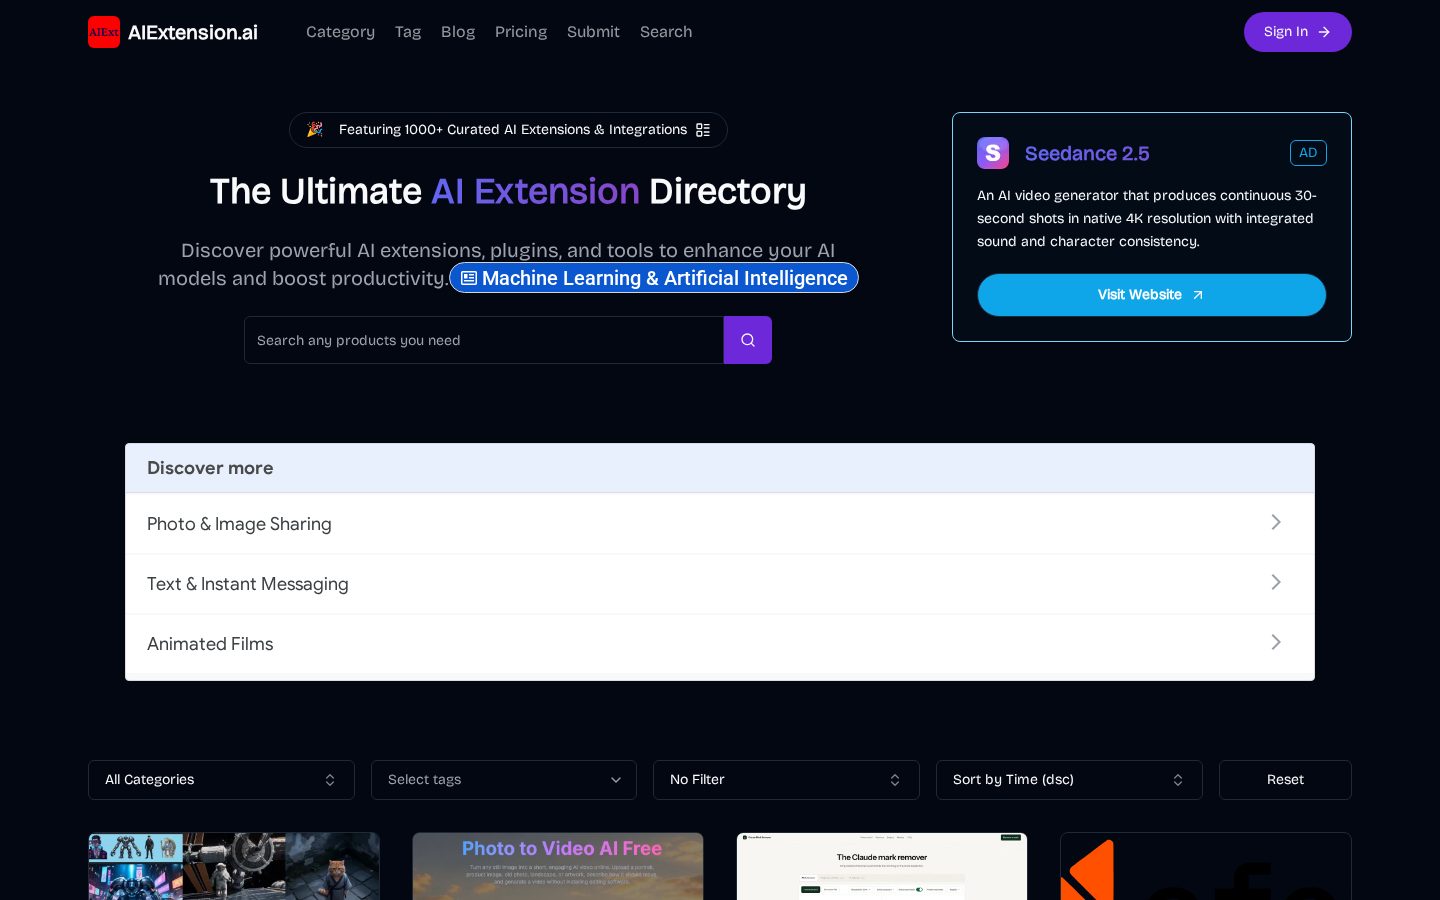Click the "Discover more" heading
Viewport: 1440px width, 900px height.
[x=210, y=468]
